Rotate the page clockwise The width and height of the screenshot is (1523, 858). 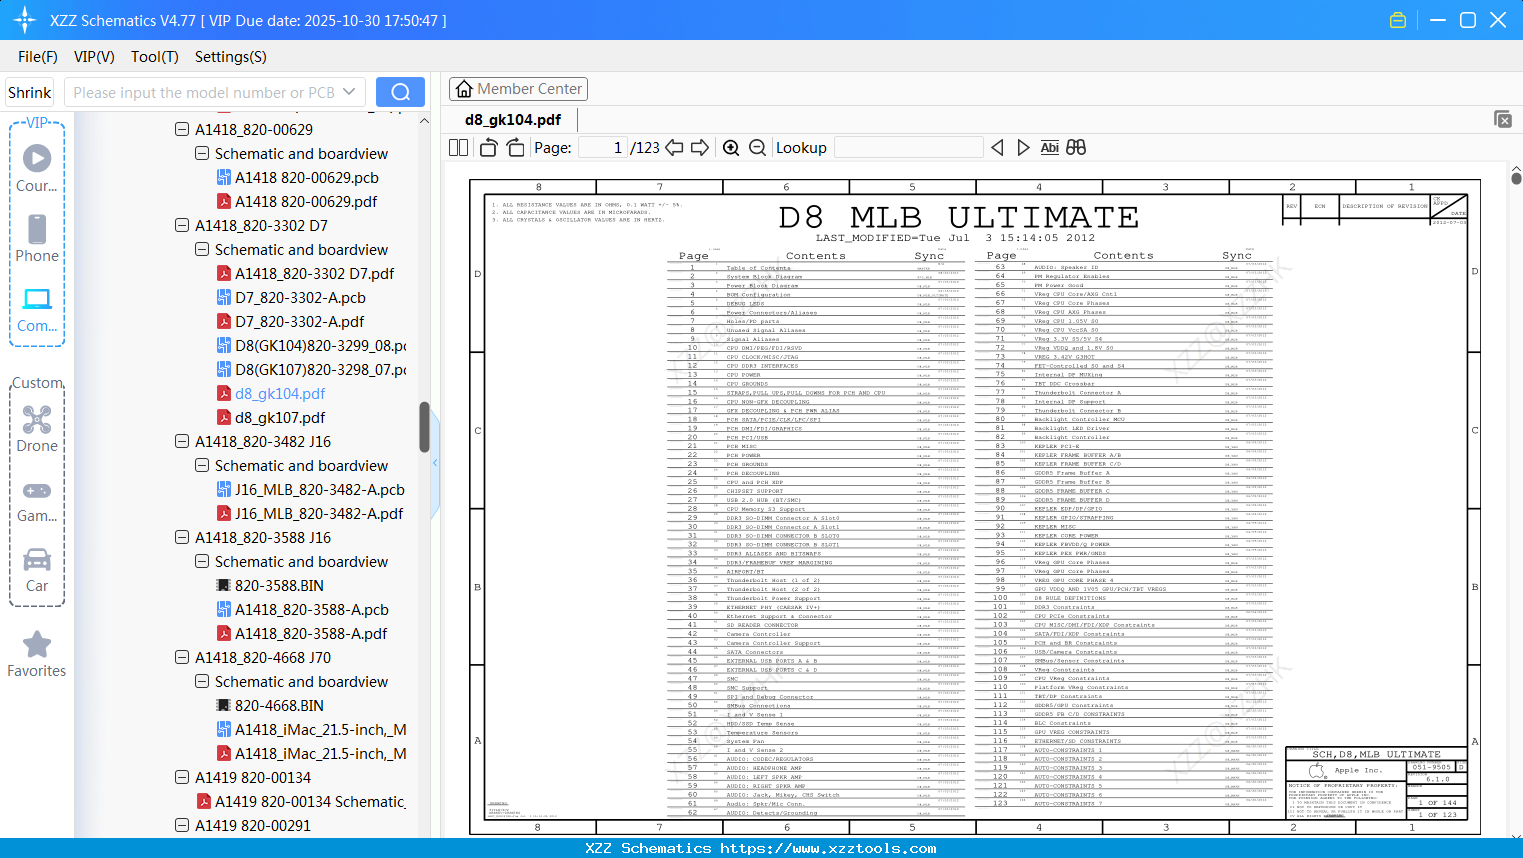click(x=515, y=148)
